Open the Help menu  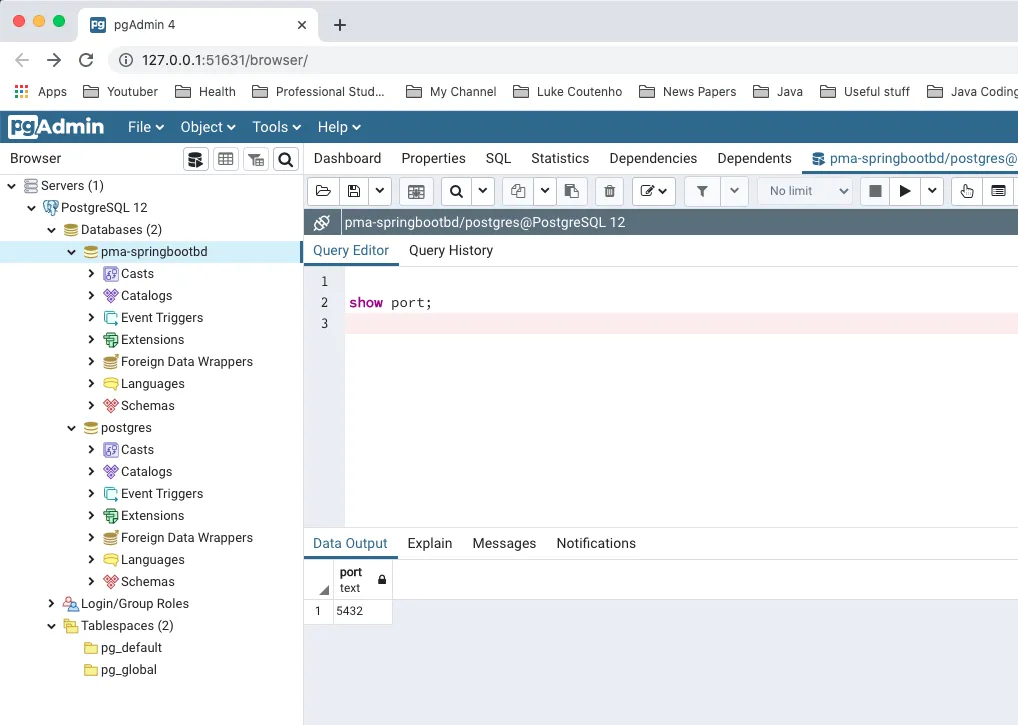coord(339,127)
